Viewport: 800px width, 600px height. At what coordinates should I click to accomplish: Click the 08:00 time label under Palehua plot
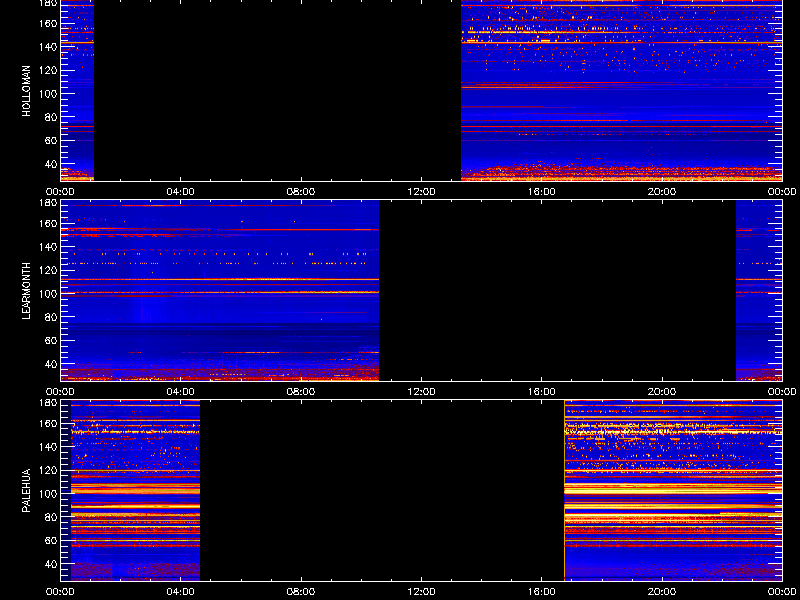tap(301, 592)
